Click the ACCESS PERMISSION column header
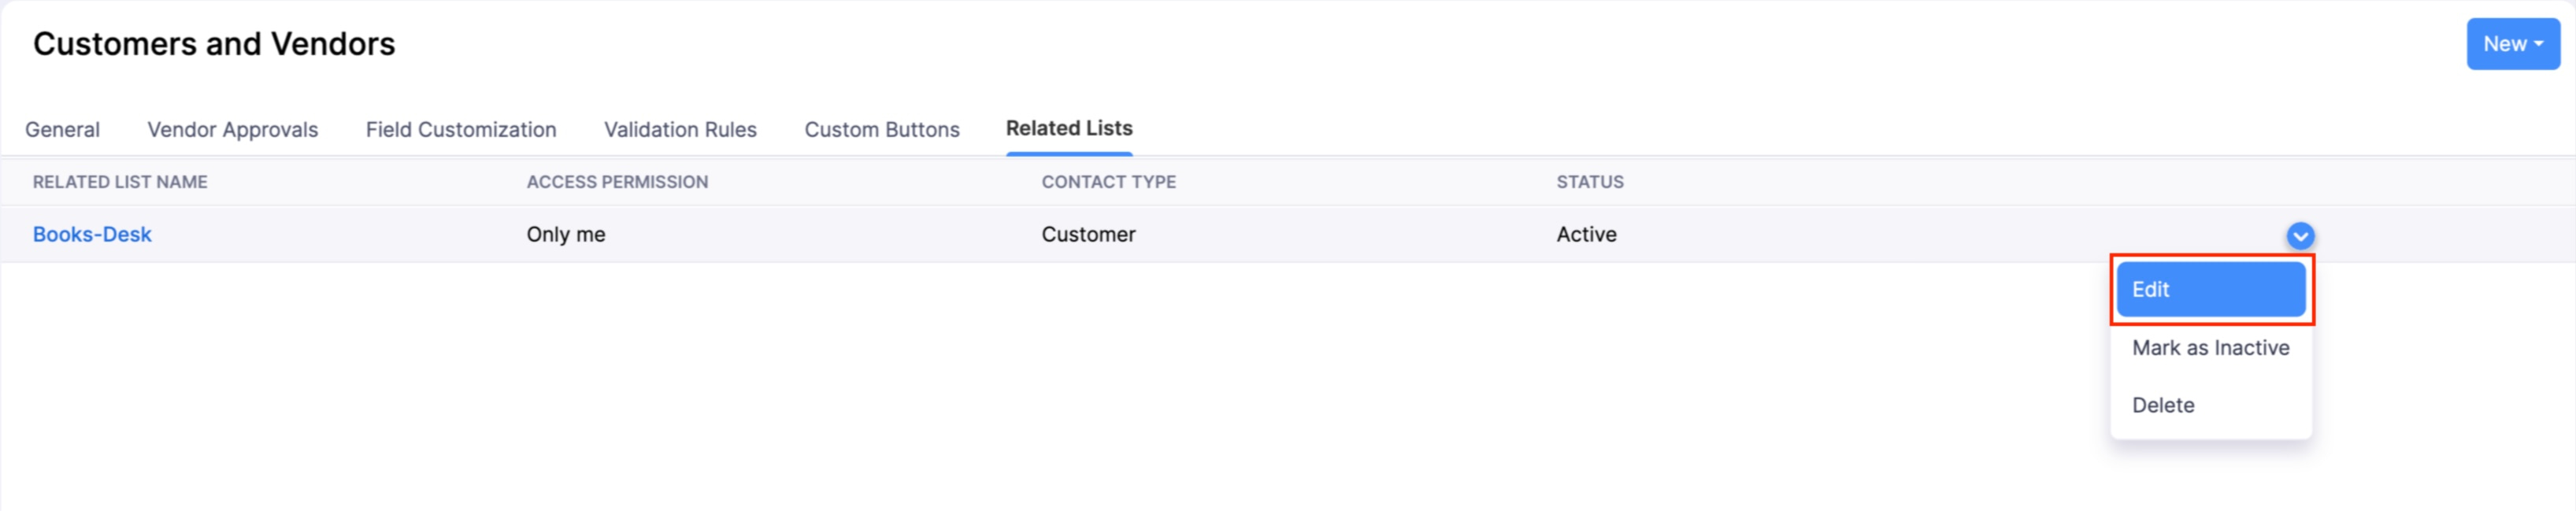The width and height of the screenshot is (2576, 511). (617, 182)
